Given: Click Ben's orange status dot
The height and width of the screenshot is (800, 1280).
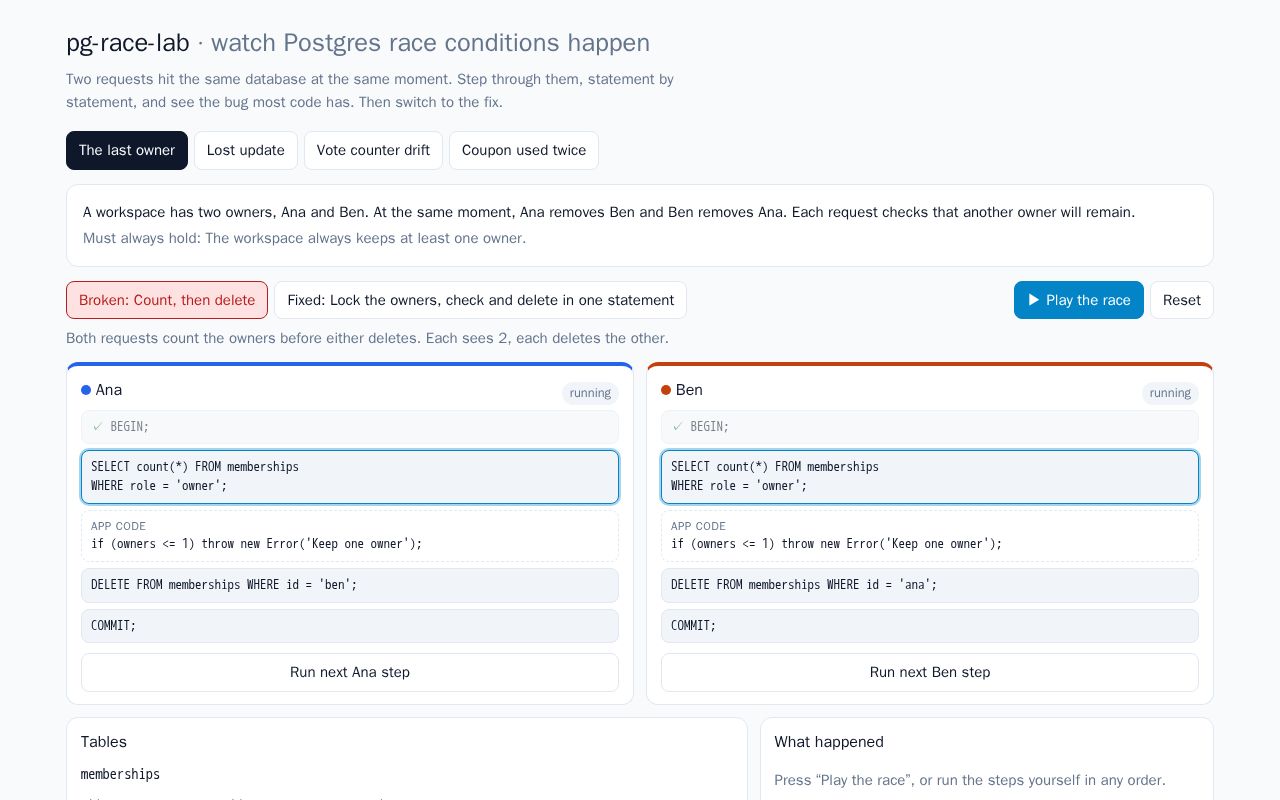Looking at the screenshot, I should 666,390.
